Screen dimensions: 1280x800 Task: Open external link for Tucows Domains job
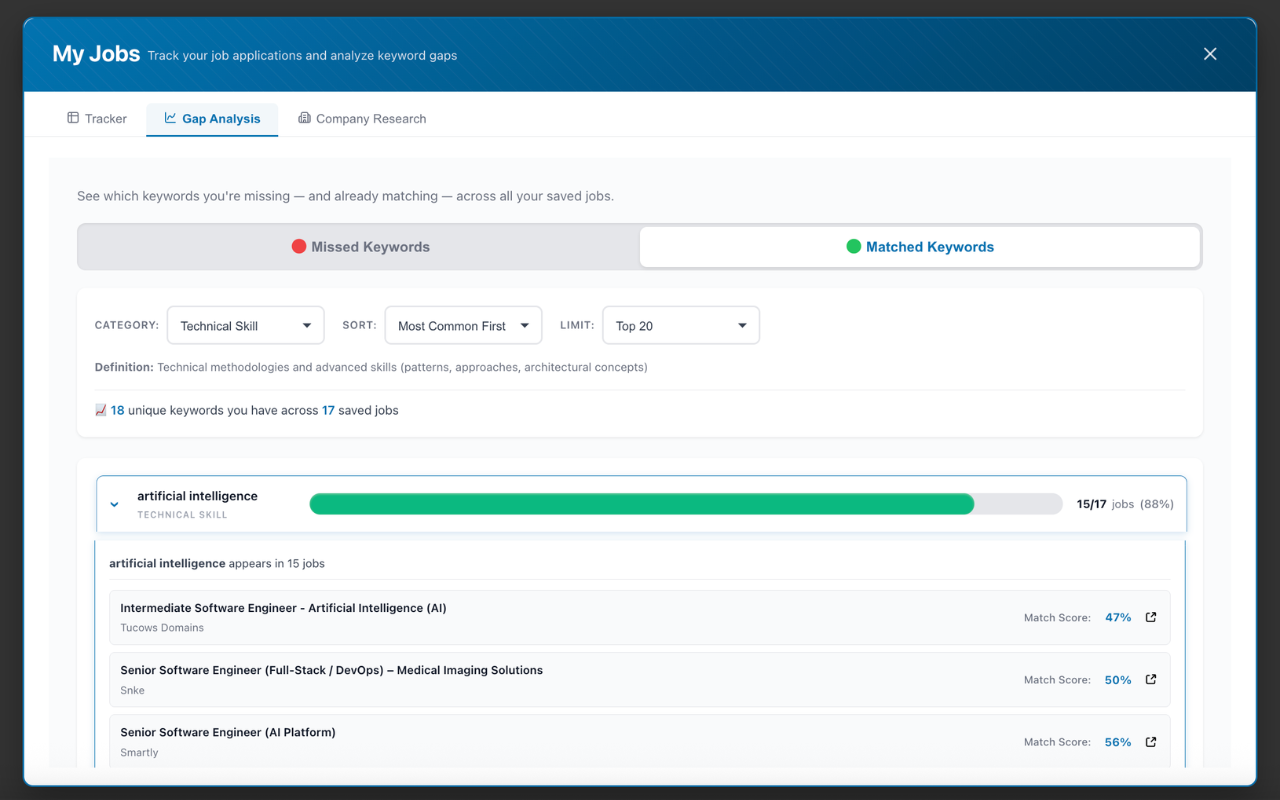coord(1151,617)
